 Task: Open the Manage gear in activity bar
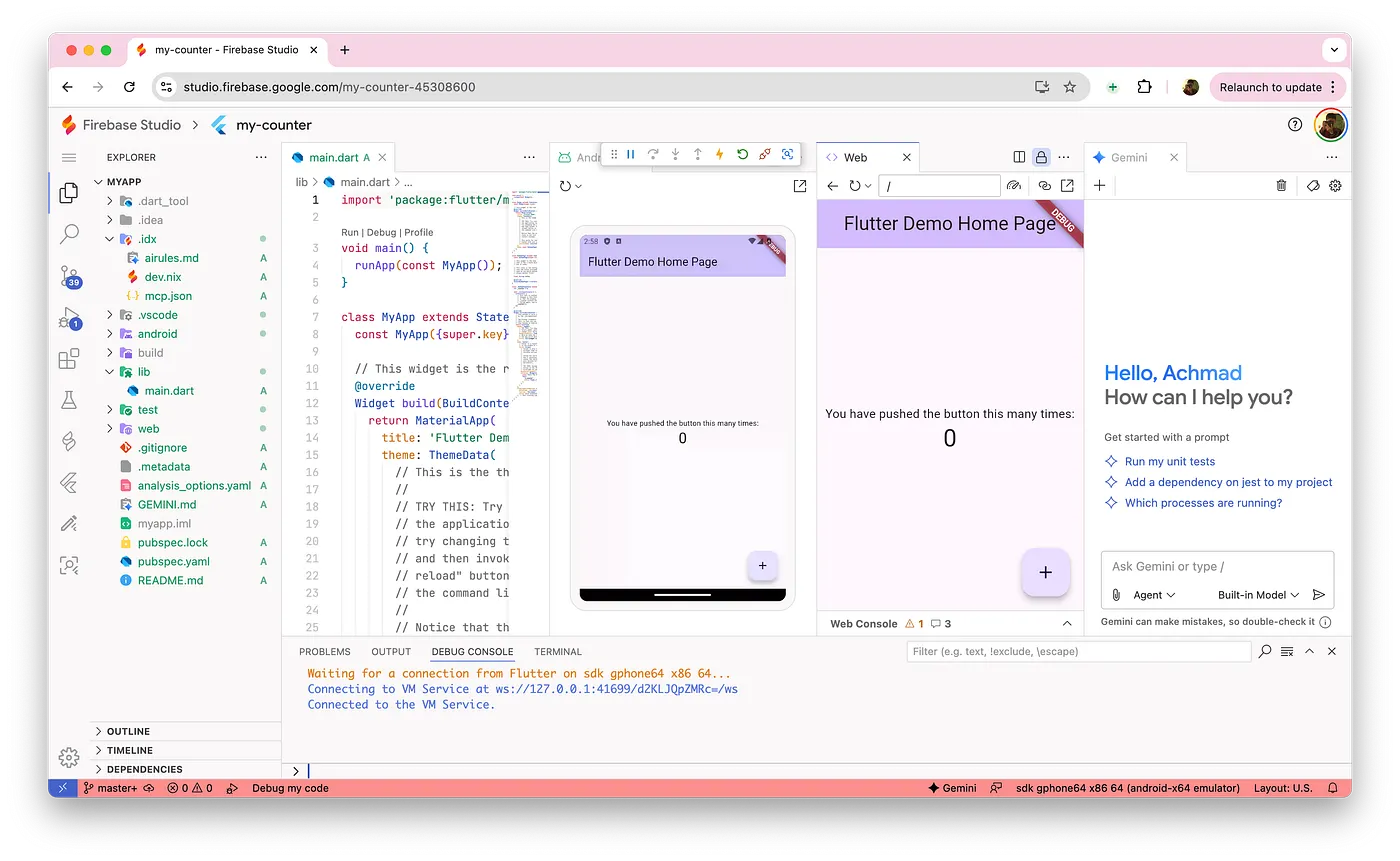pyautogui.click(x=69, y=757)
